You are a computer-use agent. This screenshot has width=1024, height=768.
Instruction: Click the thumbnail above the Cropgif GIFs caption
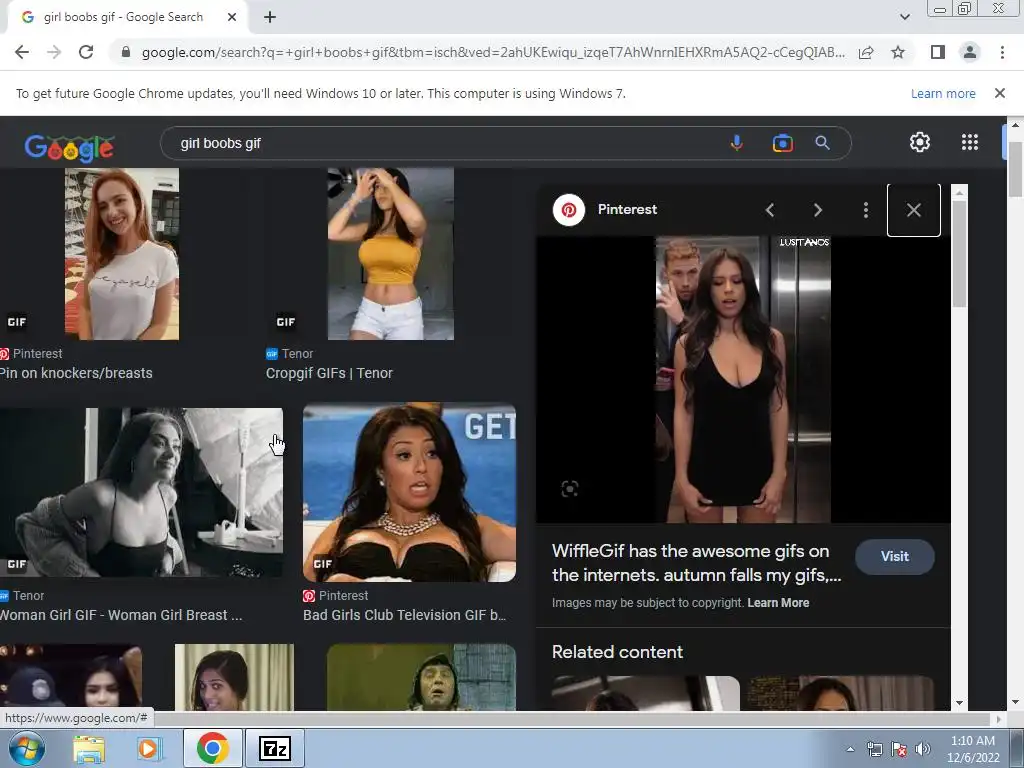(391, 253)
